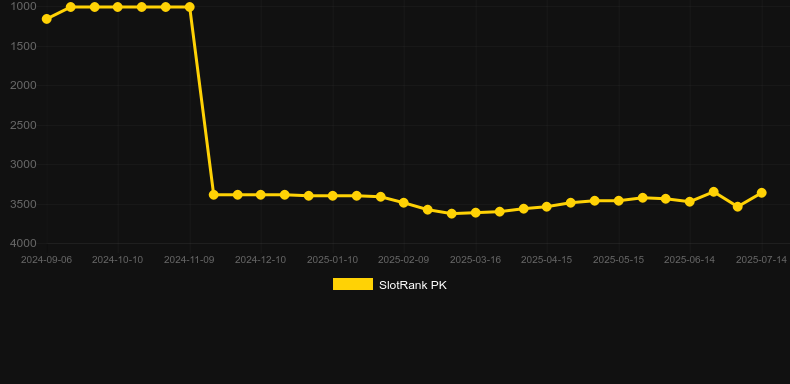Click the 2000 y-axis label
This screenshot has width=790, height=384.
click(23, 86)
